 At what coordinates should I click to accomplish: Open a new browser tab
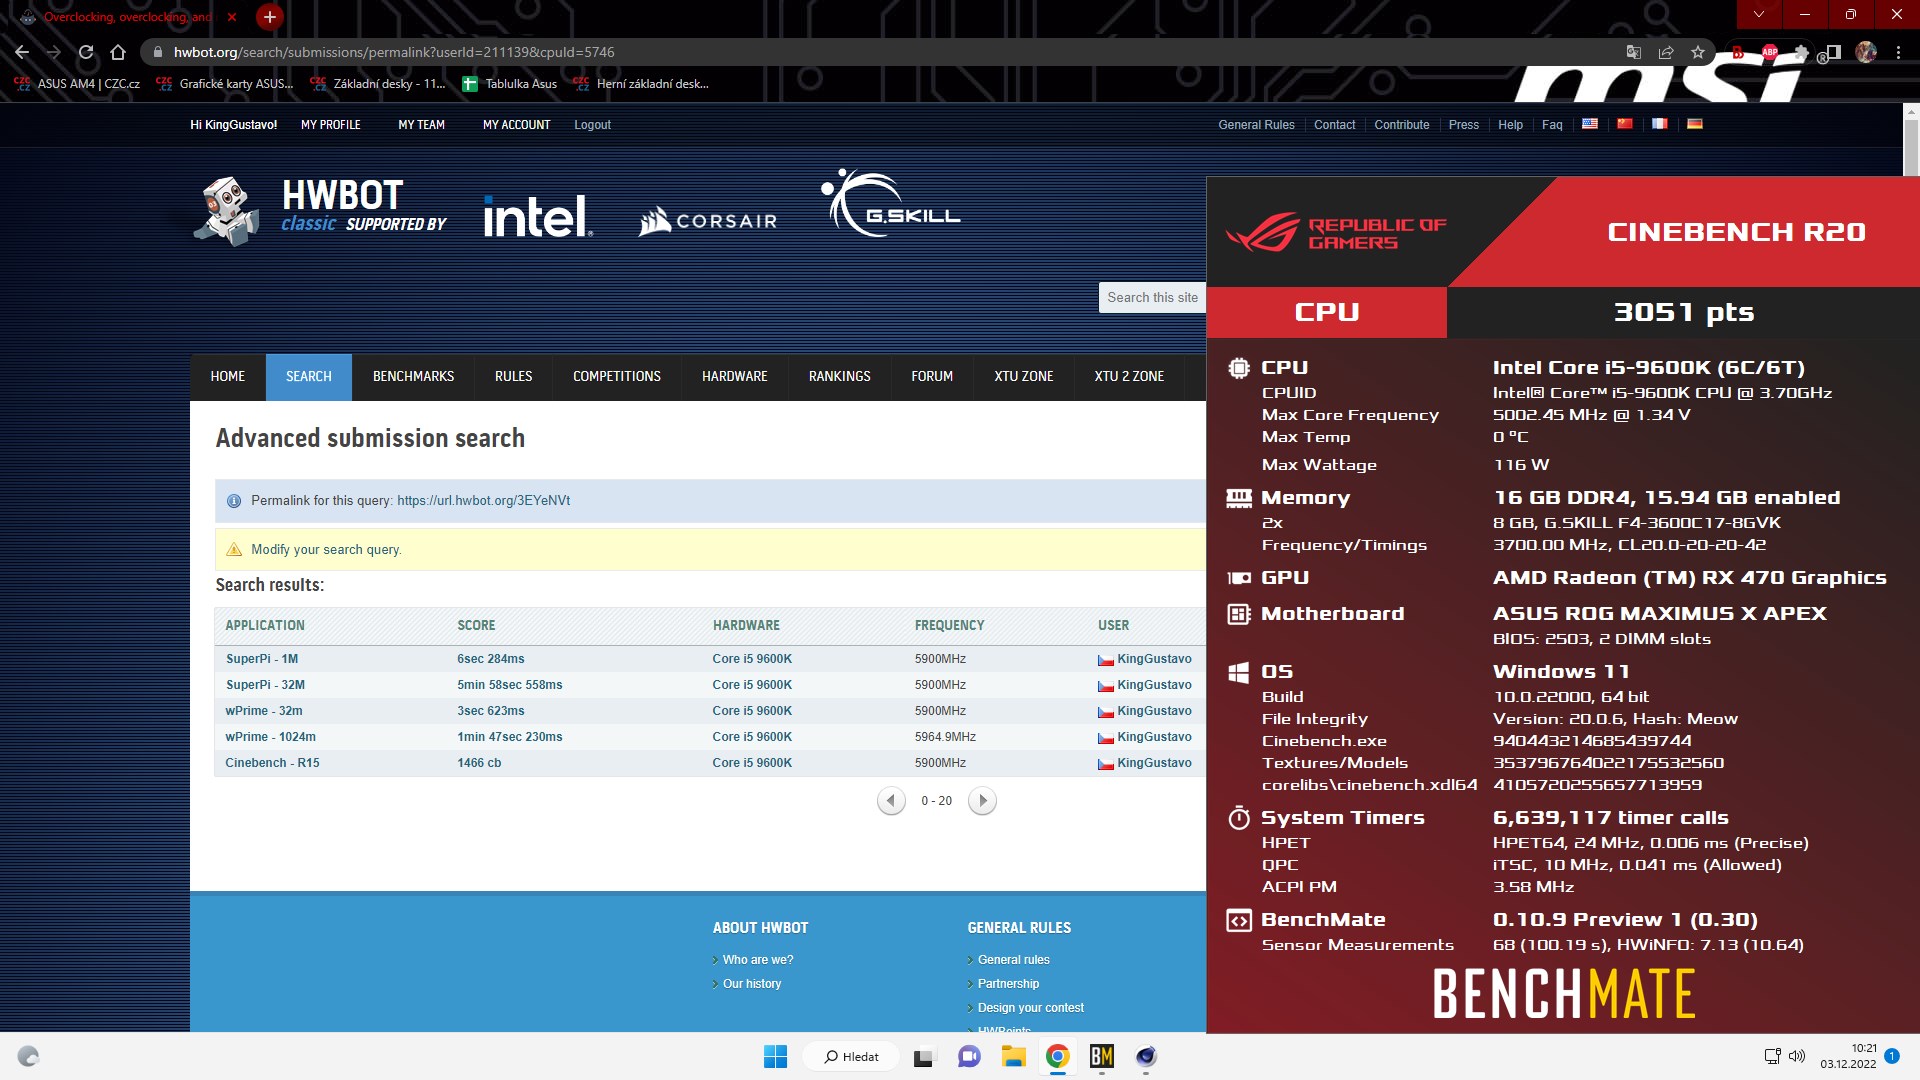click(269, 17)
